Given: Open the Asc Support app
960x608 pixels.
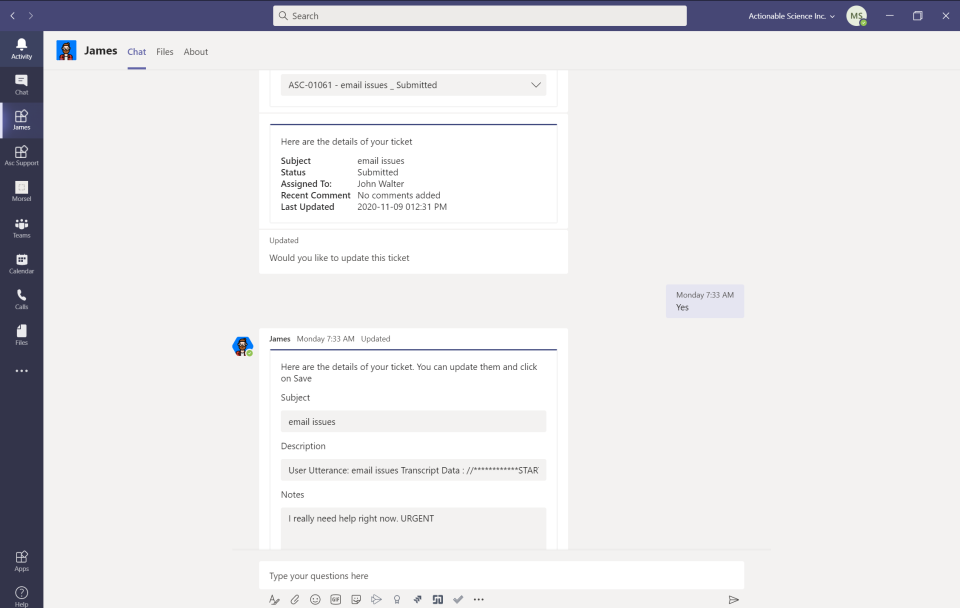Looking at the screenshot, I should pyautogui.click(x=21, y=154).
